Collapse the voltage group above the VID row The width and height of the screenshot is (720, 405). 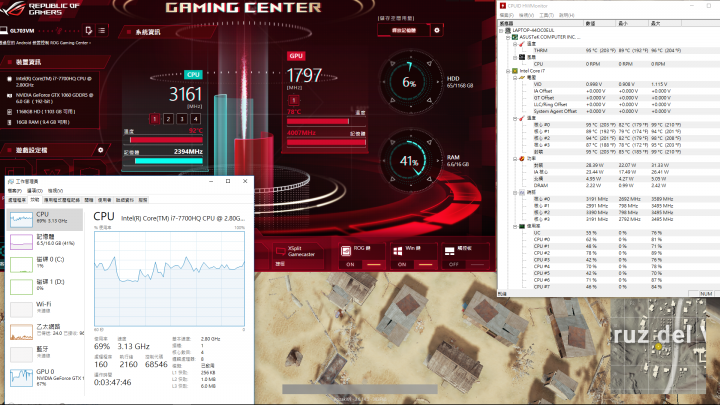(x=515, y=78)
